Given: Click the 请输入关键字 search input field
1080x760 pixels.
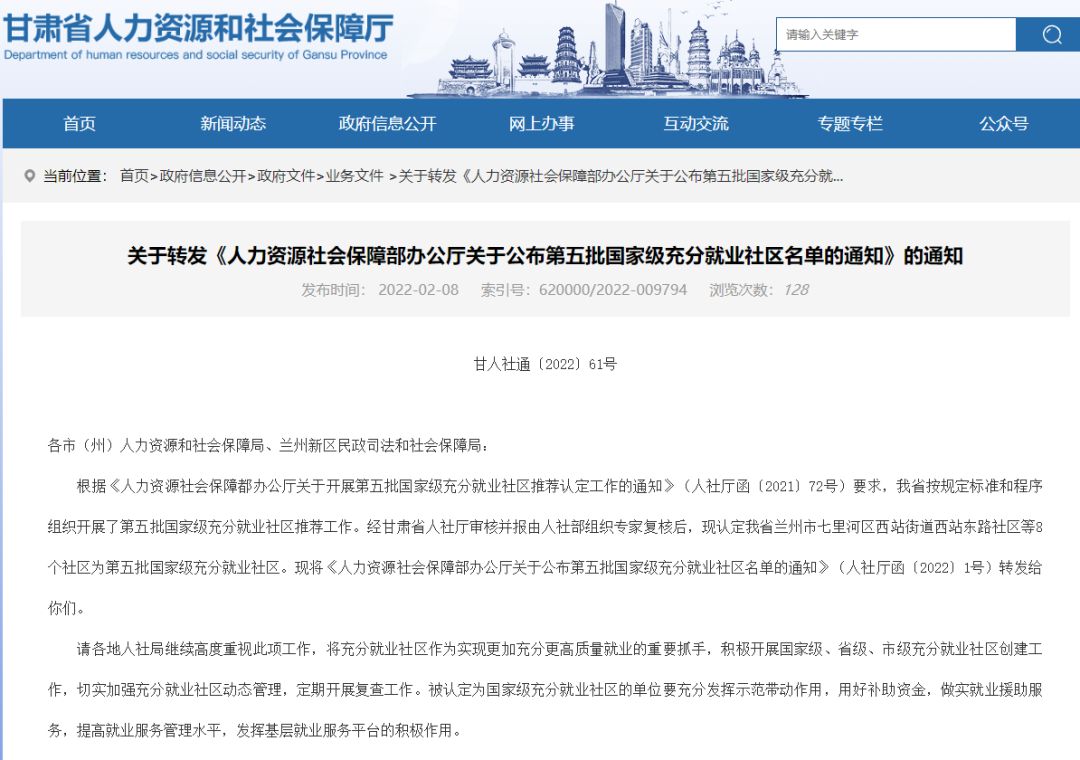Looking at the screenshot, I should tap(895, 34).
